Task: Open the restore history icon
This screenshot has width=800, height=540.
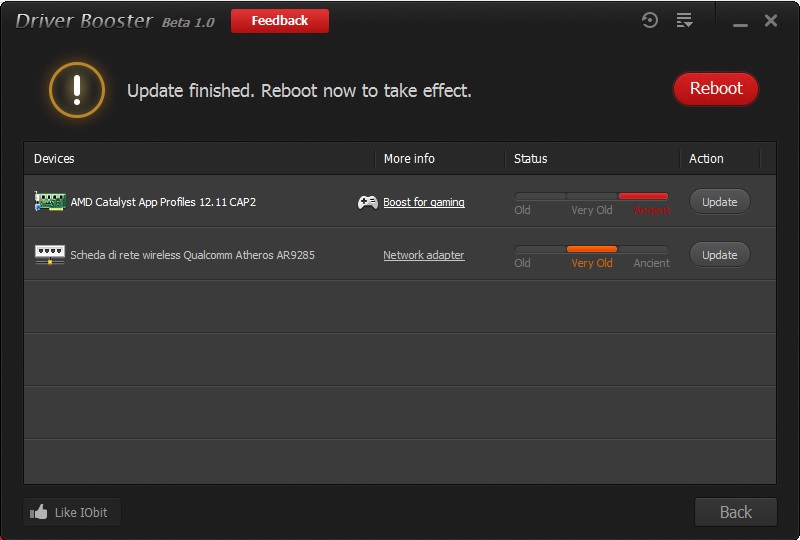Action: point(649,20)
